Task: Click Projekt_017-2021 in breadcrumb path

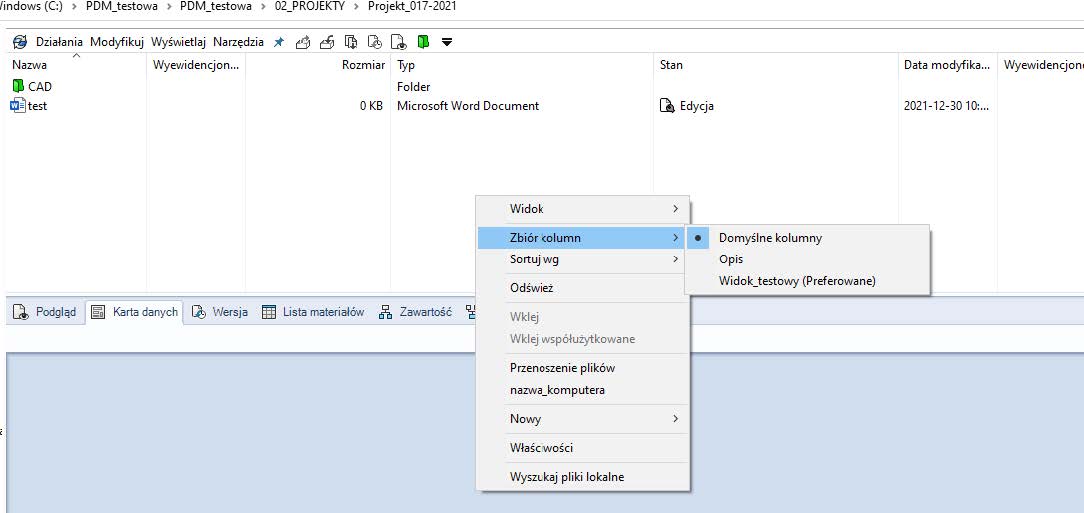Action: tap(412, 6)
